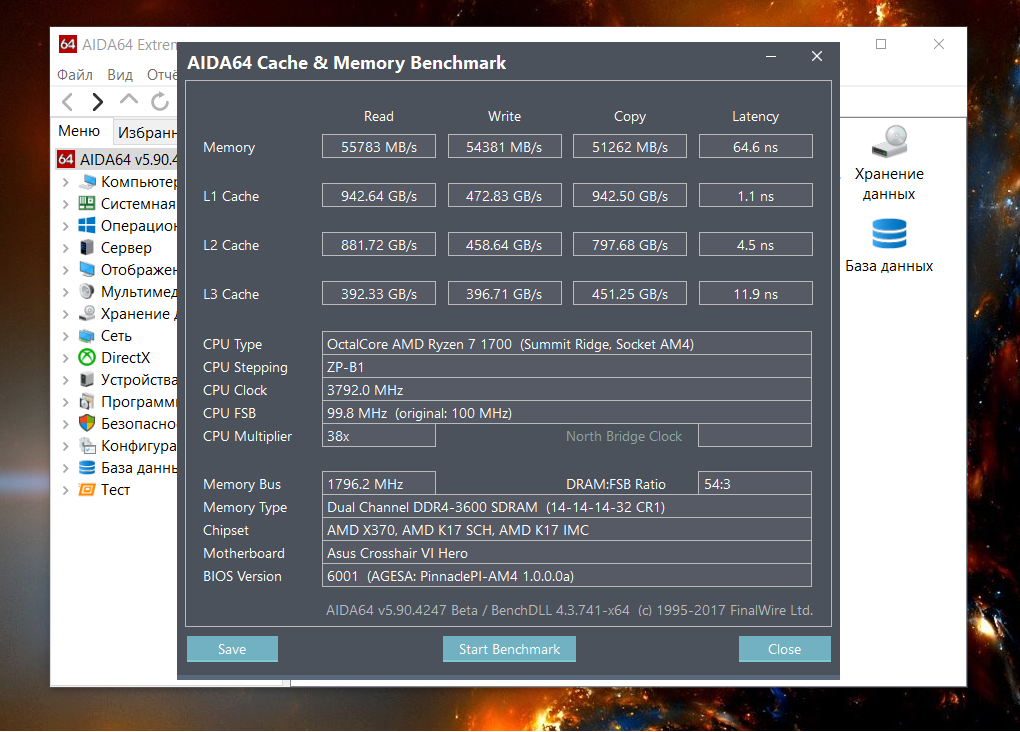
Task: Click the L2 Cache Write 458.64 GB/s
Action: 504,245
